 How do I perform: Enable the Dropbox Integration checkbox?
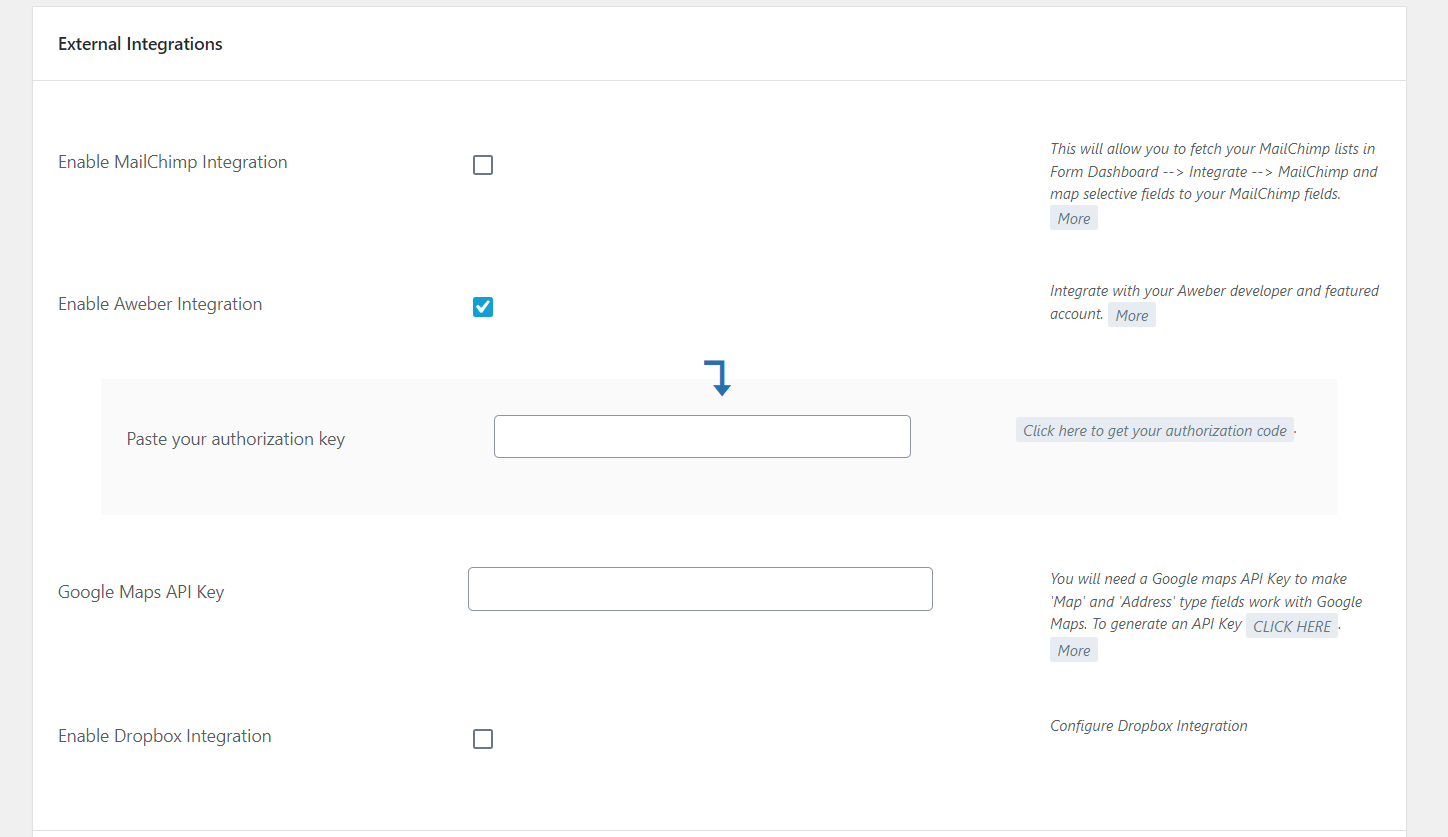point(483,739)
